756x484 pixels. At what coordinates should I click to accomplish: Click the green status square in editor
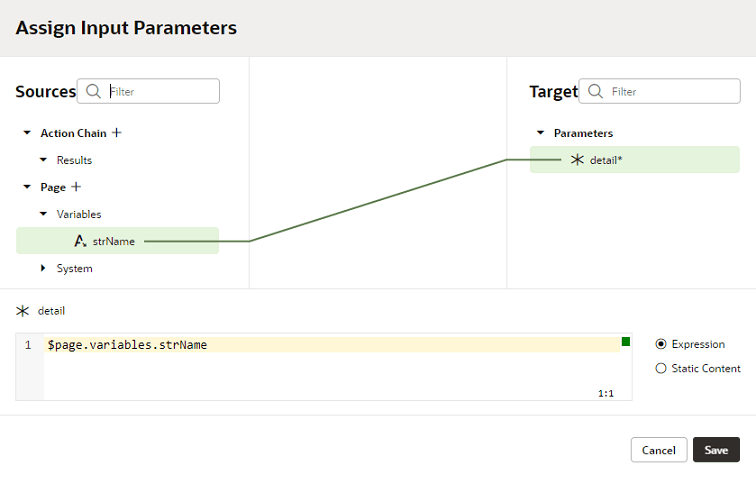pos(626,342)
